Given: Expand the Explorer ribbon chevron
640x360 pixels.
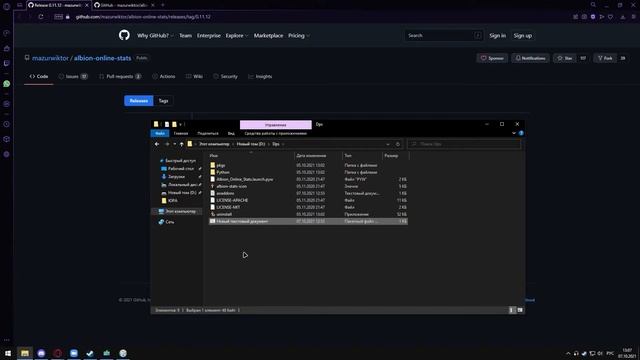Looking at the screenshot, I should (513, 133).
